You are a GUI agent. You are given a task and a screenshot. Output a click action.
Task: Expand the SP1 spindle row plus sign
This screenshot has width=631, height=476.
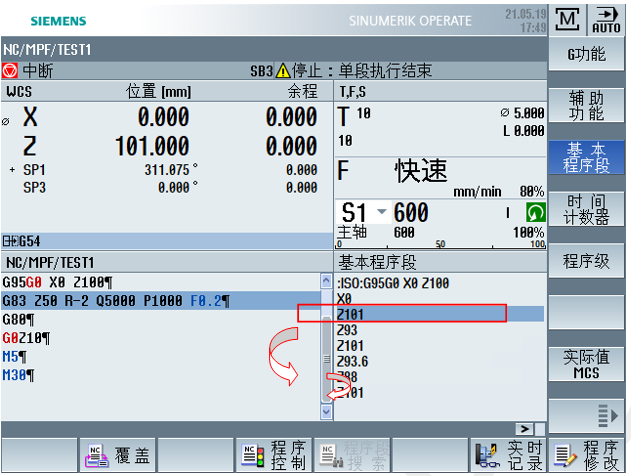point(12,170)
